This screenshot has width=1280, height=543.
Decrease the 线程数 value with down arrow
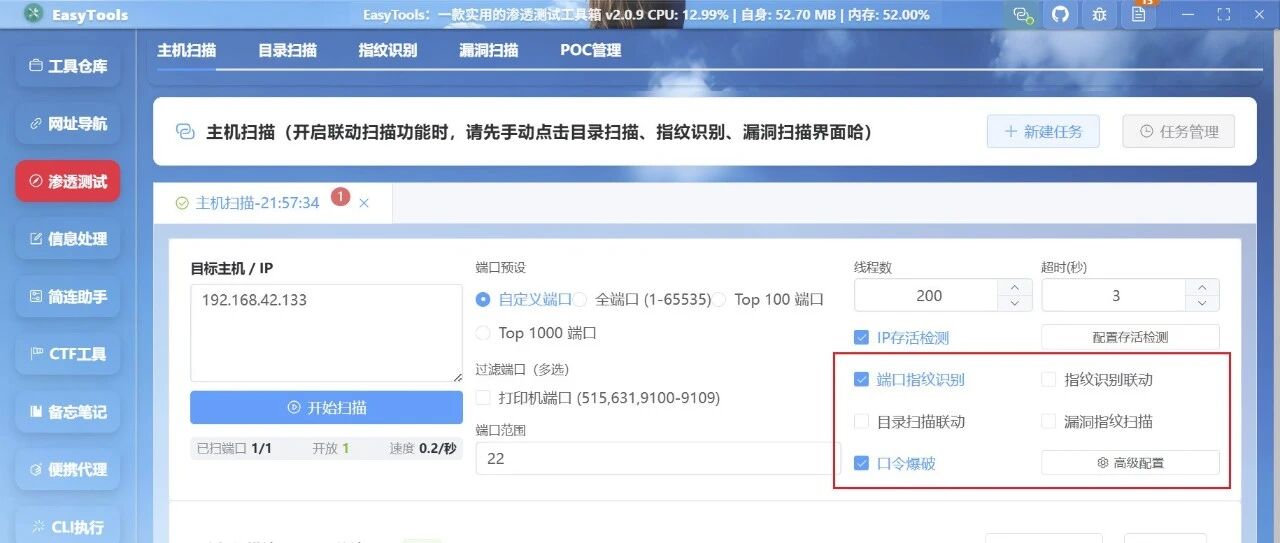pyautogui.click(x=1015, y=303)
